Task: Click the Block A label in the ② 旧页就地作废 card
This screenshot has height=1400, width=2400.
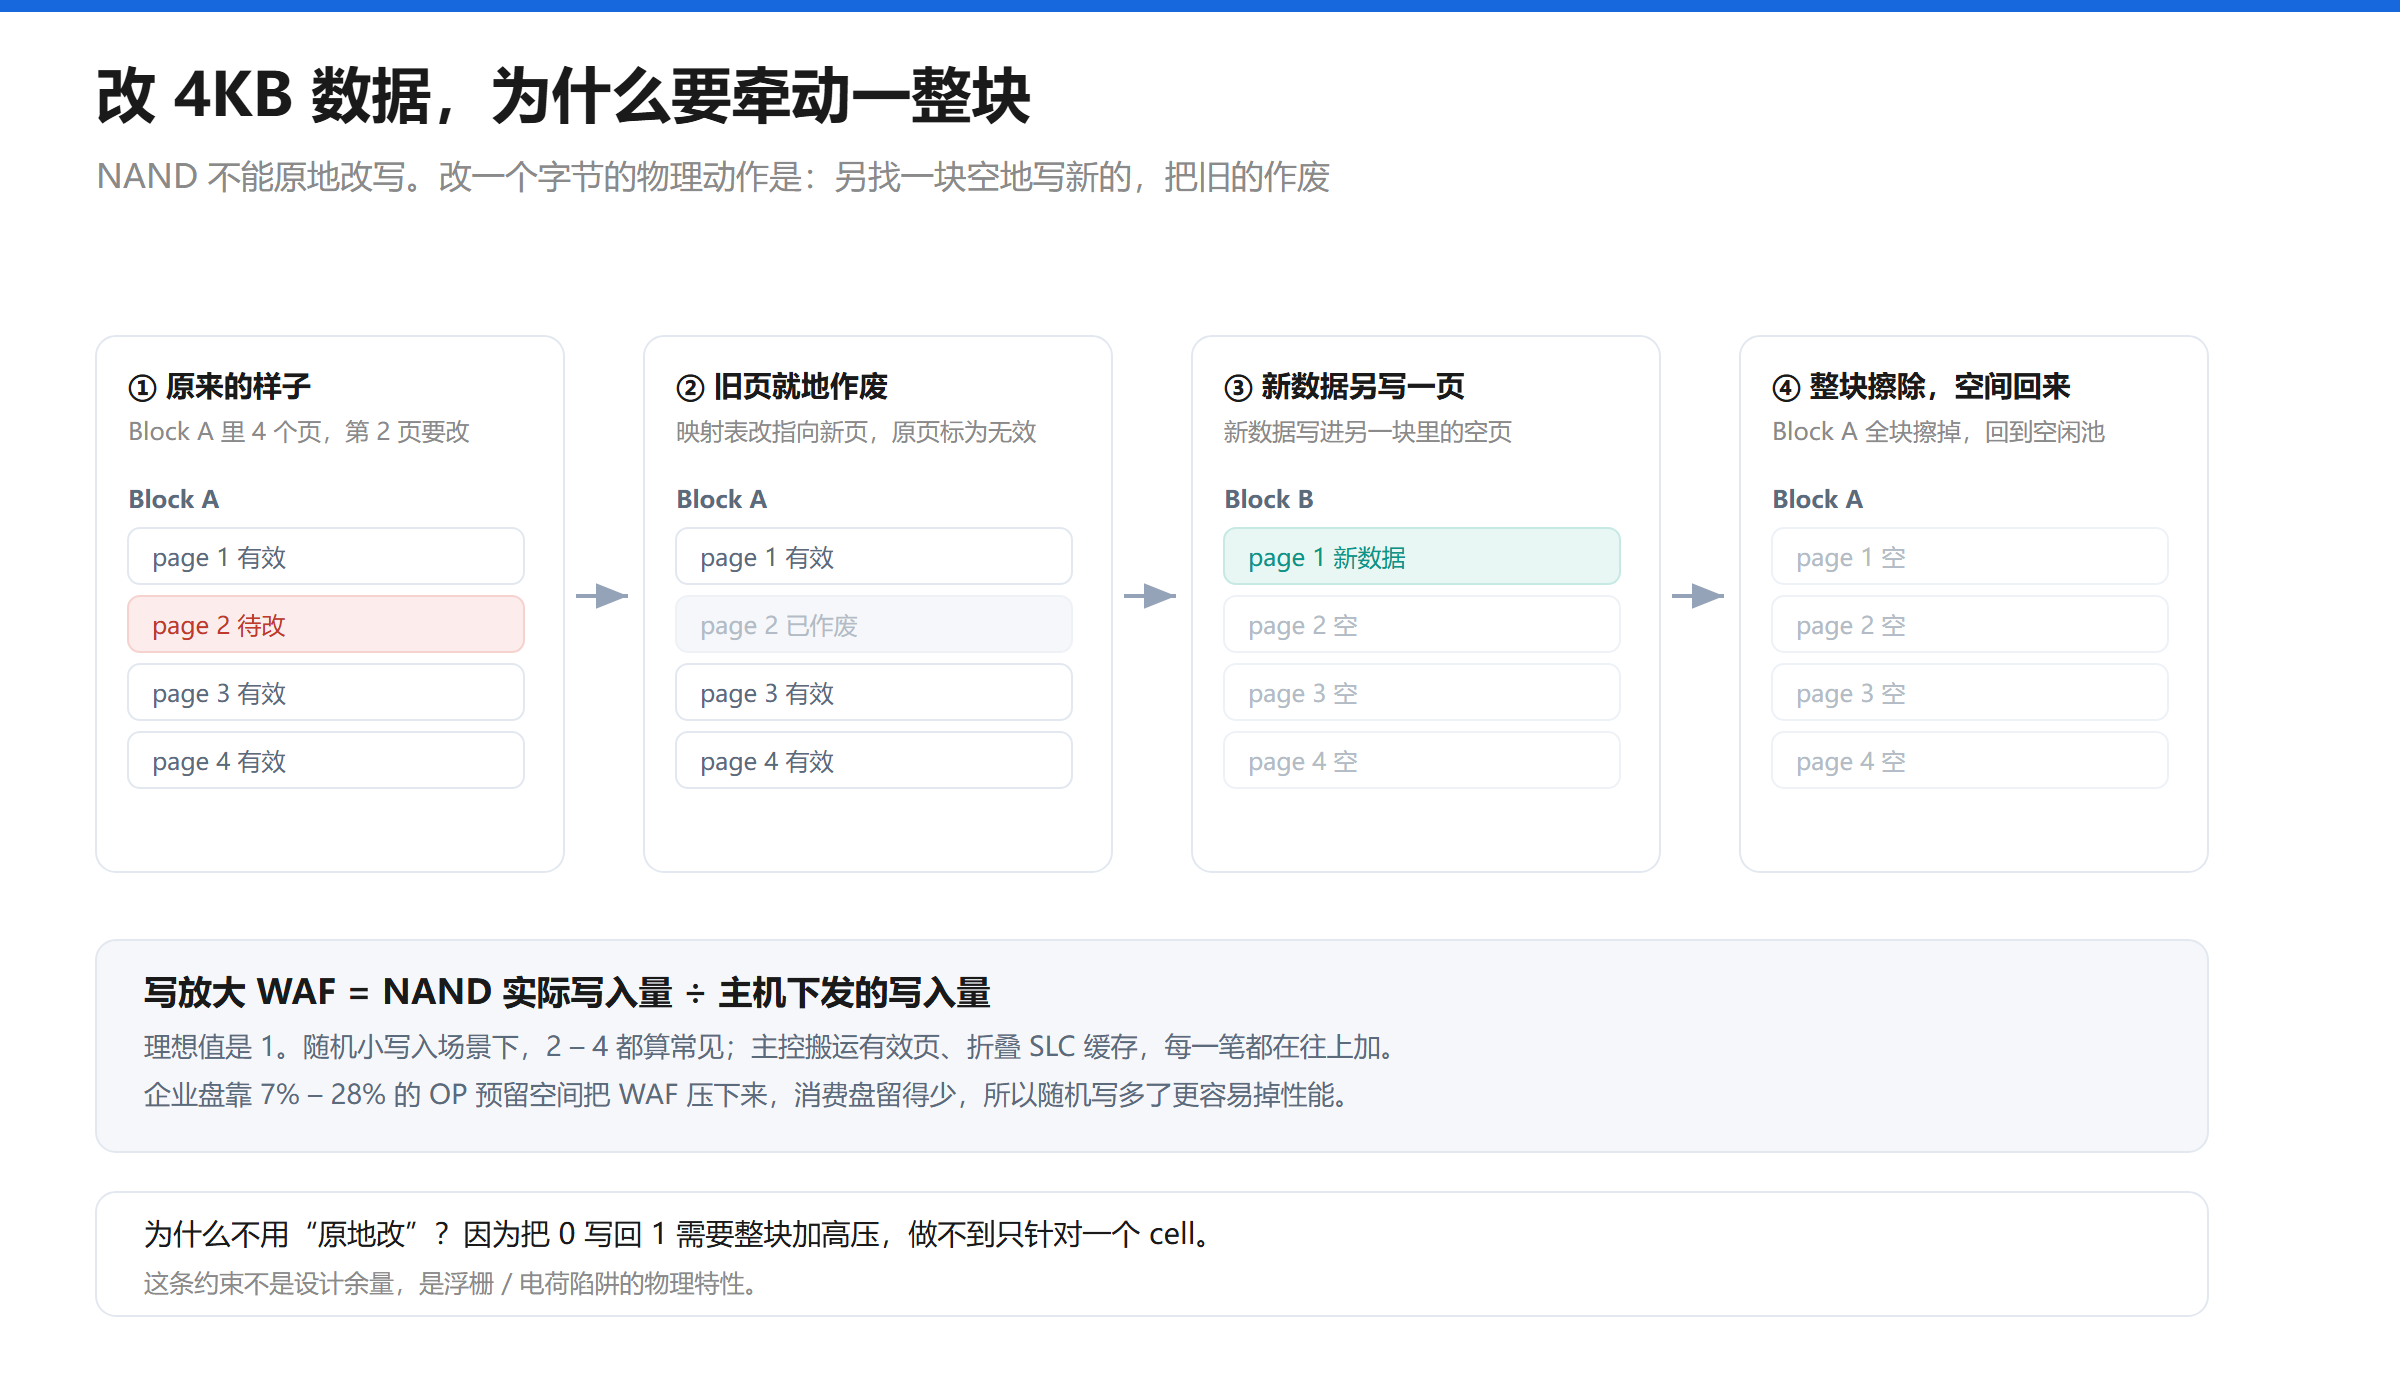Action: point(722,499)
